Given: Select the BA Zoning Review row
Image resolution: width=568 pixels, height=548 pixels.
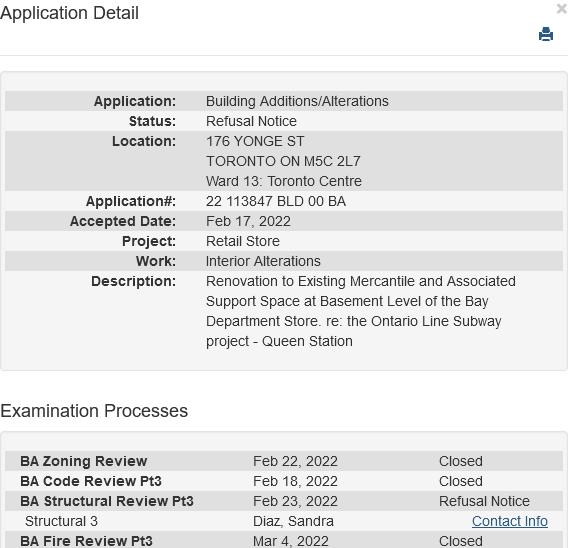Looking at the screenshot, I should [284, 461].
